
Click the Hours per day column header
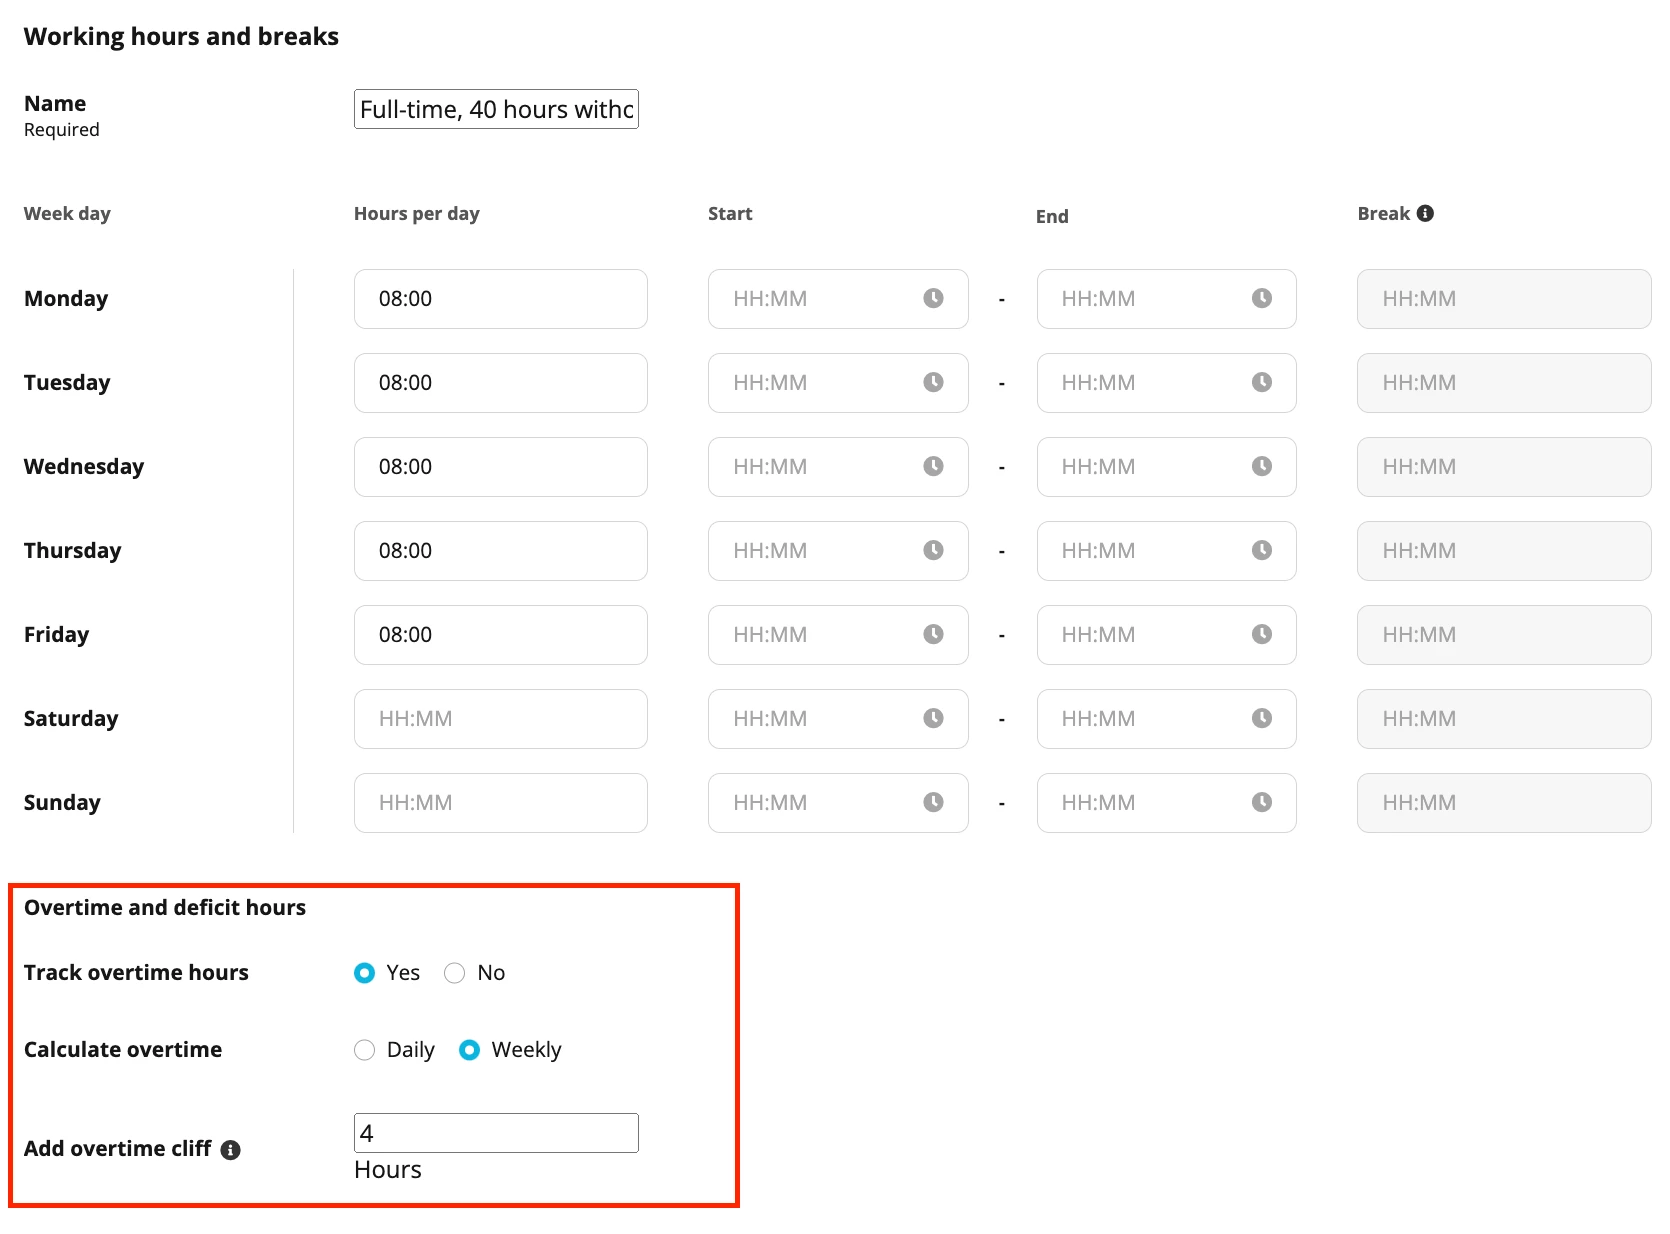click(x=417, y=214)
